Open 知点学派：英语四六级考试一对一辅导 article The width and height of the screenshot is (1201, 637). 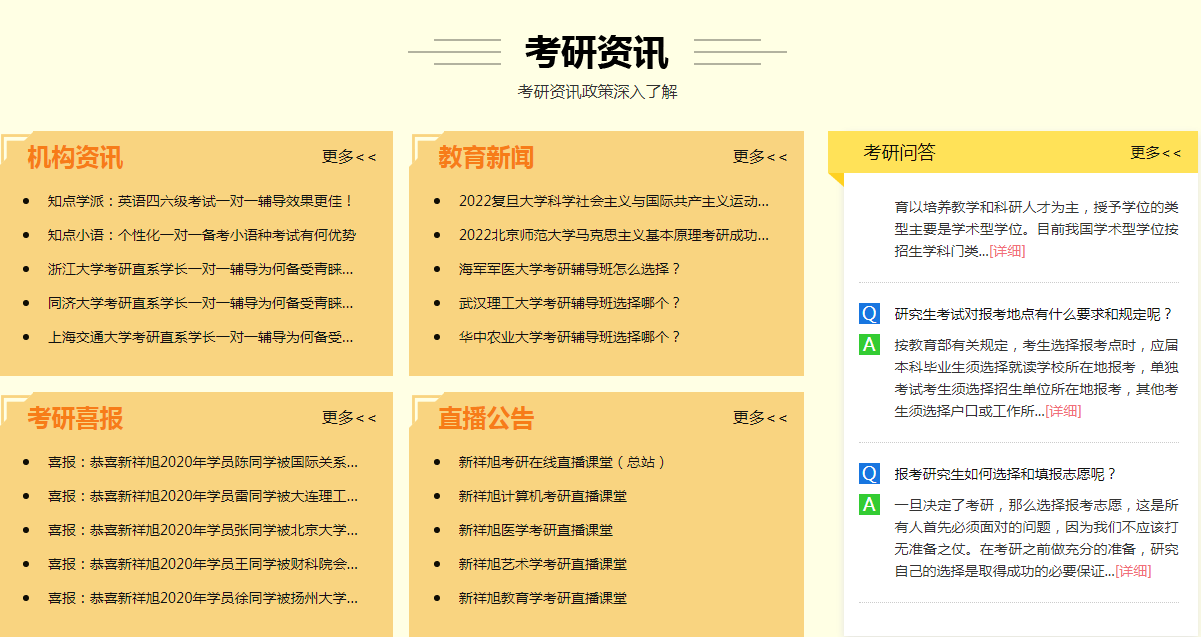click(201, 201)
